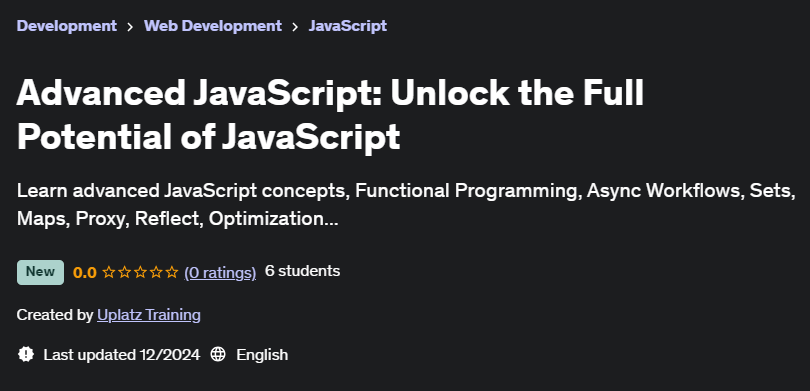Click the course description starting 'Learn advanced JavaScript'
The height and width of the screenshot is (391, 810).
click(406, 205)
